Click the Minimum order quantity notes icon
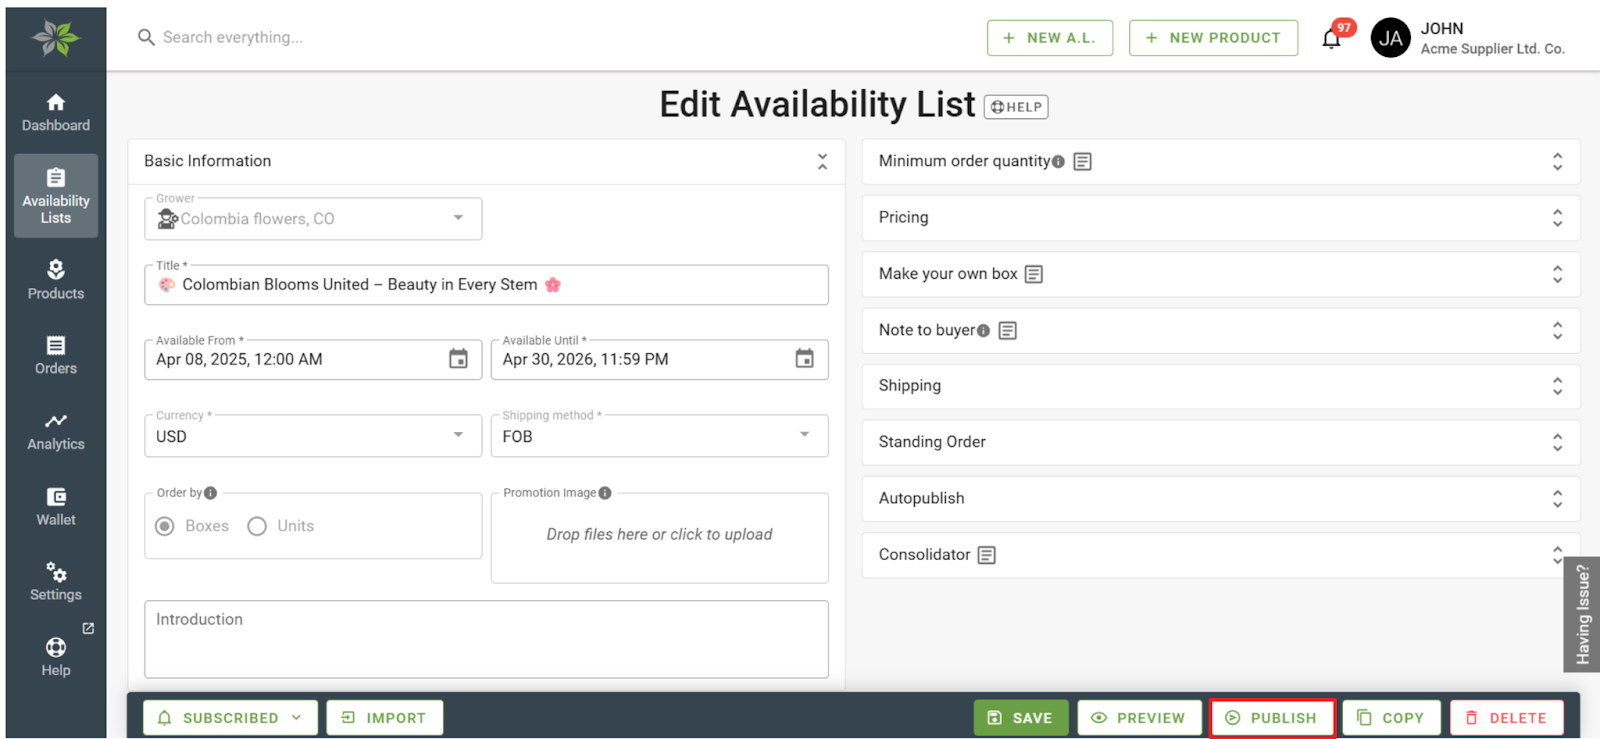Viewport: 1600px width, 739px height. (x=1082, y=162)
